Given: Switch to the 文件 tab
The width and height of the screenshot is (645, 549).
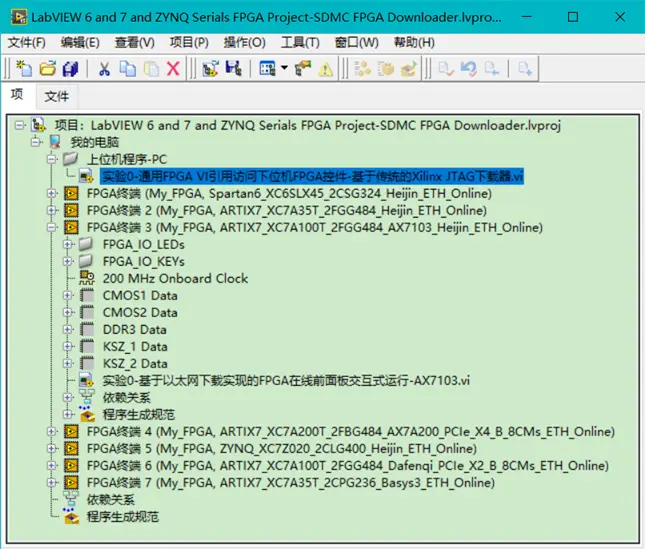Looking at the screenshot, I should pyautogui.click(x=57, y=97).
